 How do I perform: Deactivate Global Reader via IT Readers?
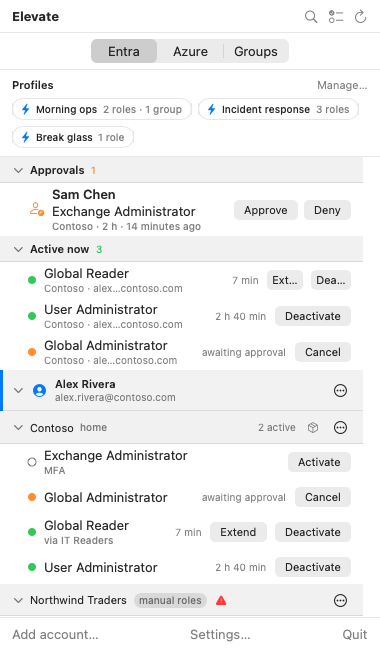[313, 532]
